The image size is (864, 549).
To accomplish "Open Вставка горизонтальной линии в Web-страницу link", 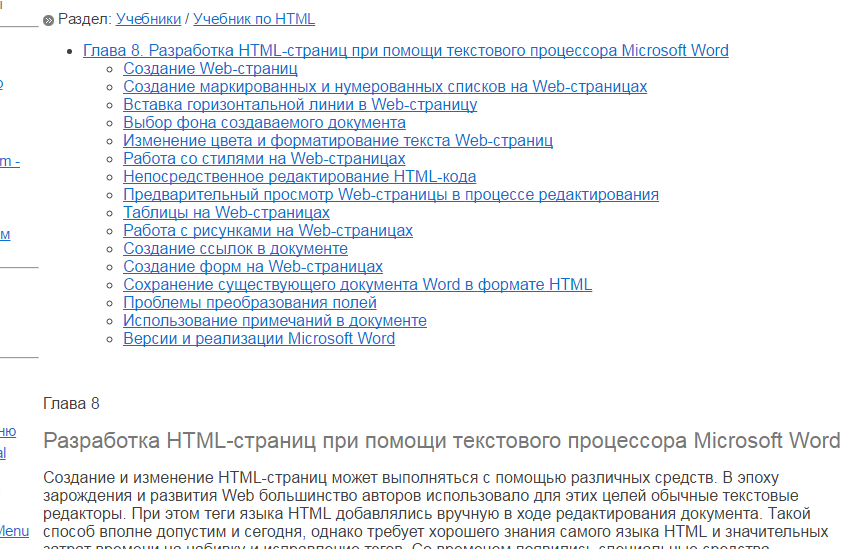I will [x=300, y=105].
